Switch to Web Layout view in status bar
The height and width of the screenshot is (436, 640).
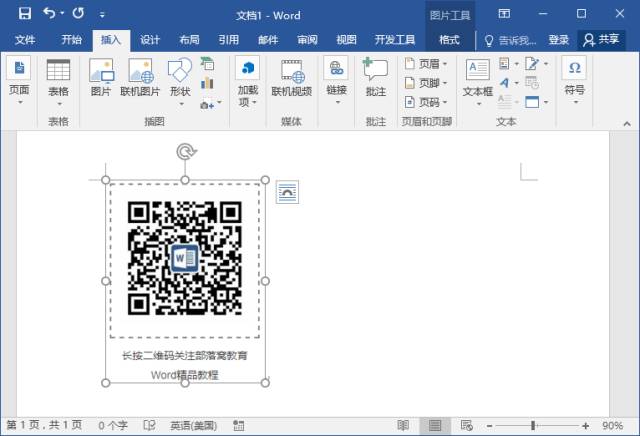coord(465,425)
